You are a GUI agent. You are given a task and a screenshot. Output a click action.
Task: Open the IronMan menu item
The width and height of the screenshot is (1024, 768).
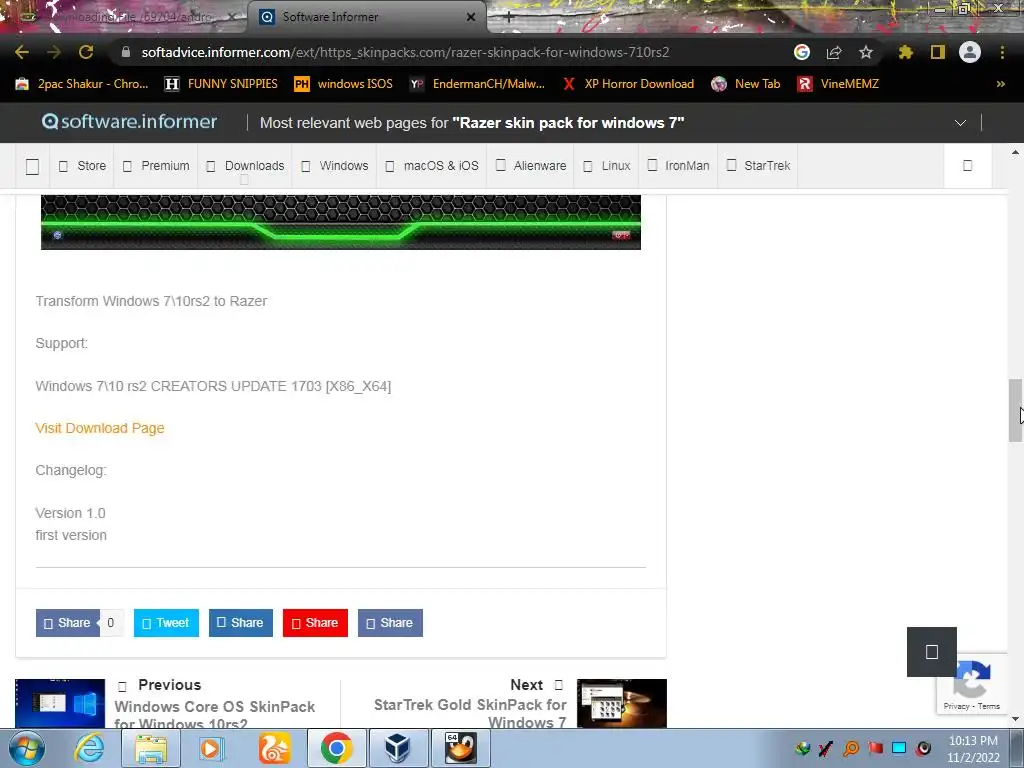pyautogui.click(x=678, y=166)
